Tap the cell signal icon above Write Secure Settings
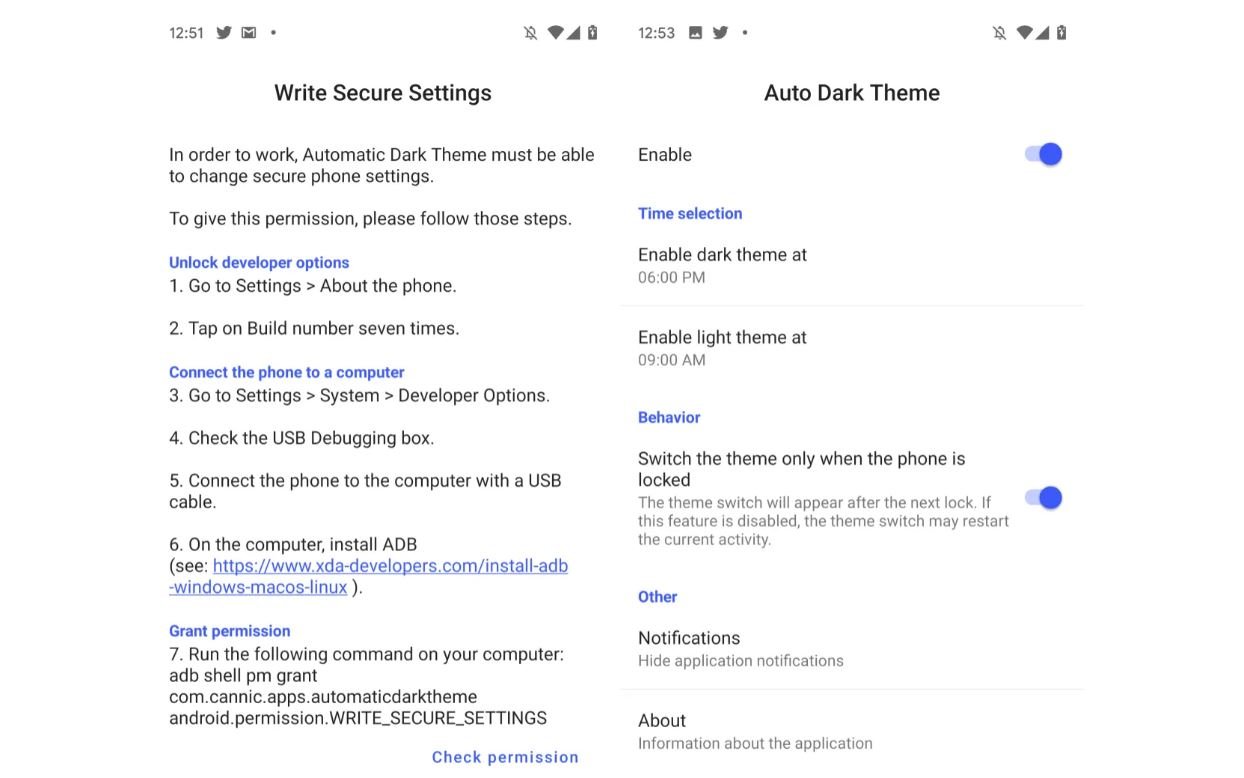Image resolution: width=1244 pixels, height=778 pixels. coord(574,33)
